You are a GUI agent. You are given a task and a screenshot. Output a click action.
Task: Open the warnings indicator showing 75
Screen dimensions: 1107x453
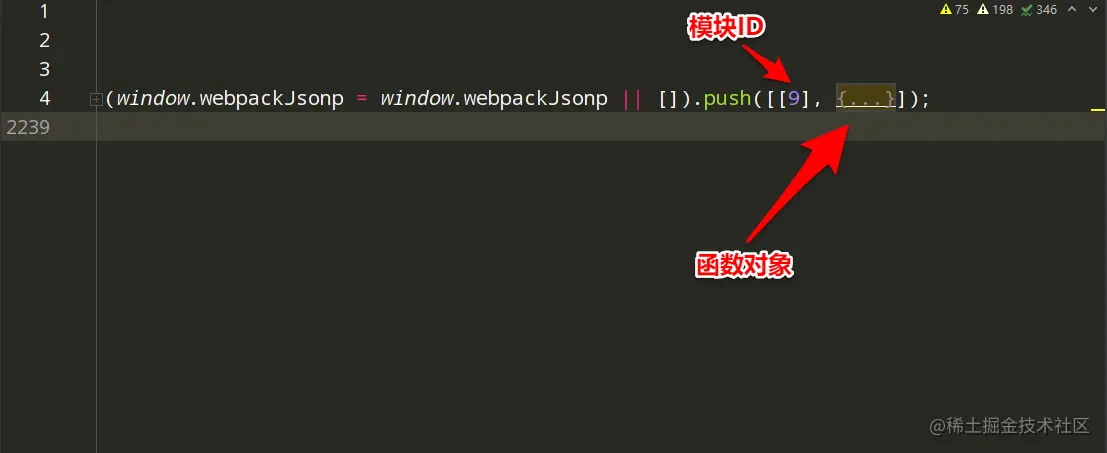[957, 9]
